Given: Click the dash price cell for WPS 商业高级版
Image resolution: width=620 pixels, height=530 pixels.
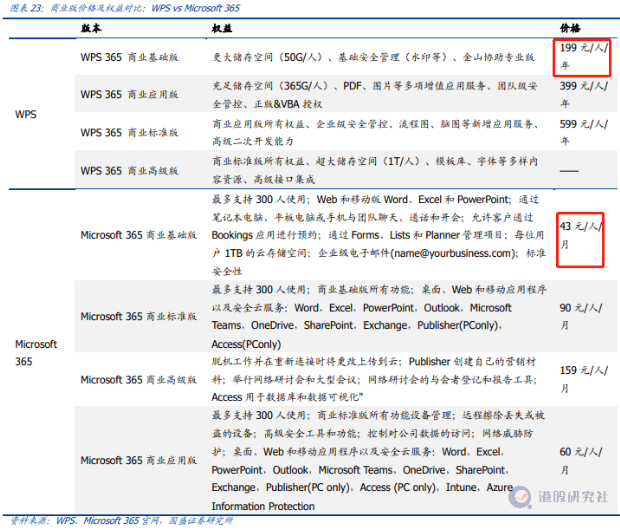Looking at the screenshot, I should coord(569,171).
